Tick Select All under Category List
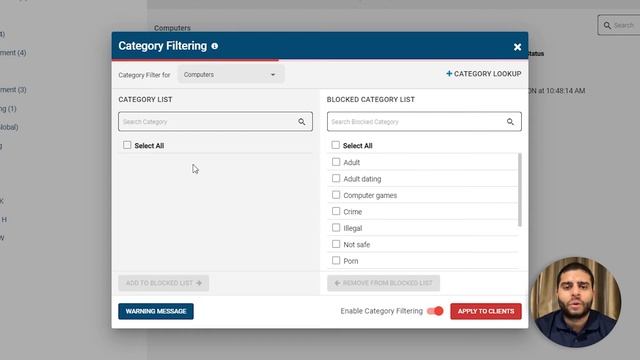 point(127,145)
